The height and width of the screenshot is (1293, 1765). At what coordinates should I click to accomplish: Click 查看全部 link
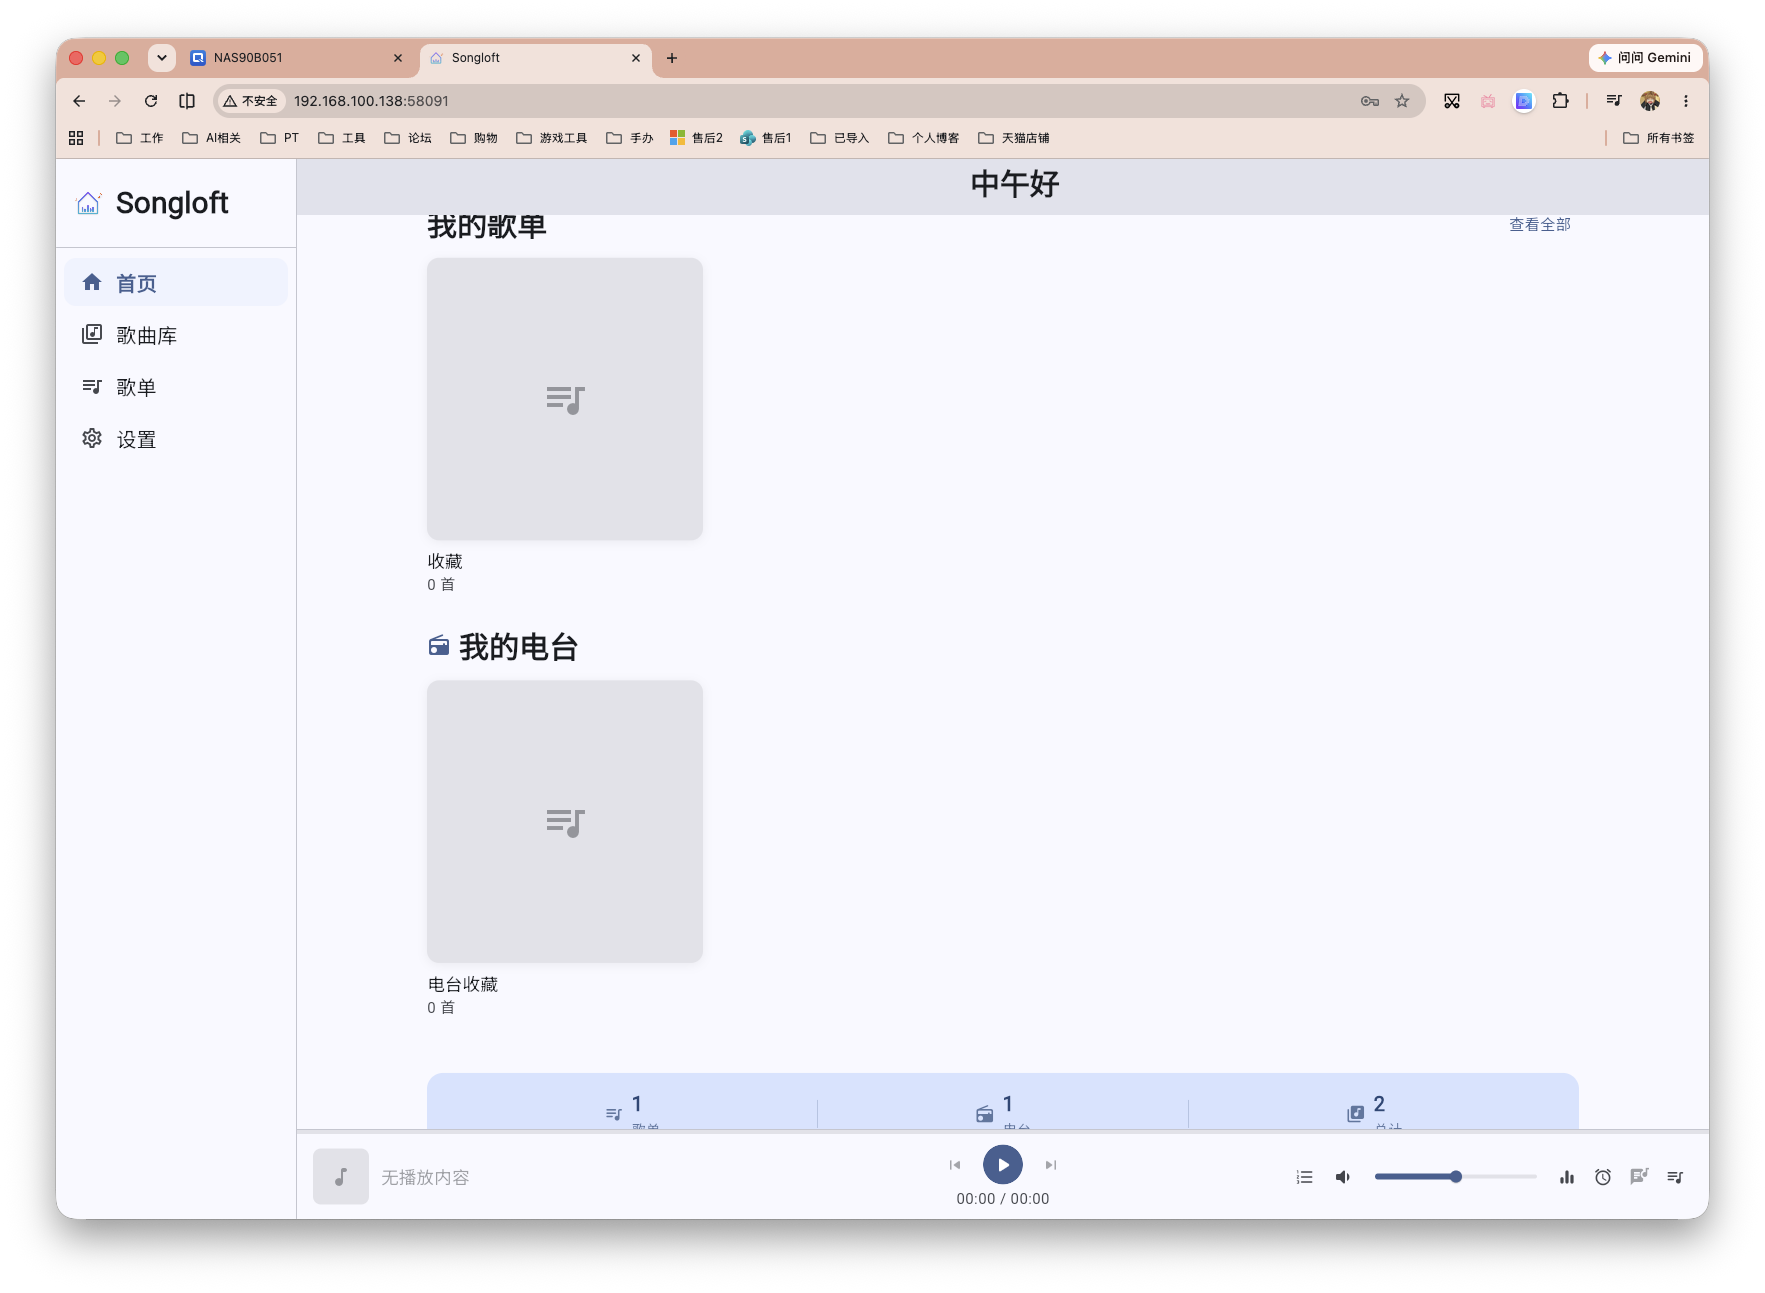1539,225
